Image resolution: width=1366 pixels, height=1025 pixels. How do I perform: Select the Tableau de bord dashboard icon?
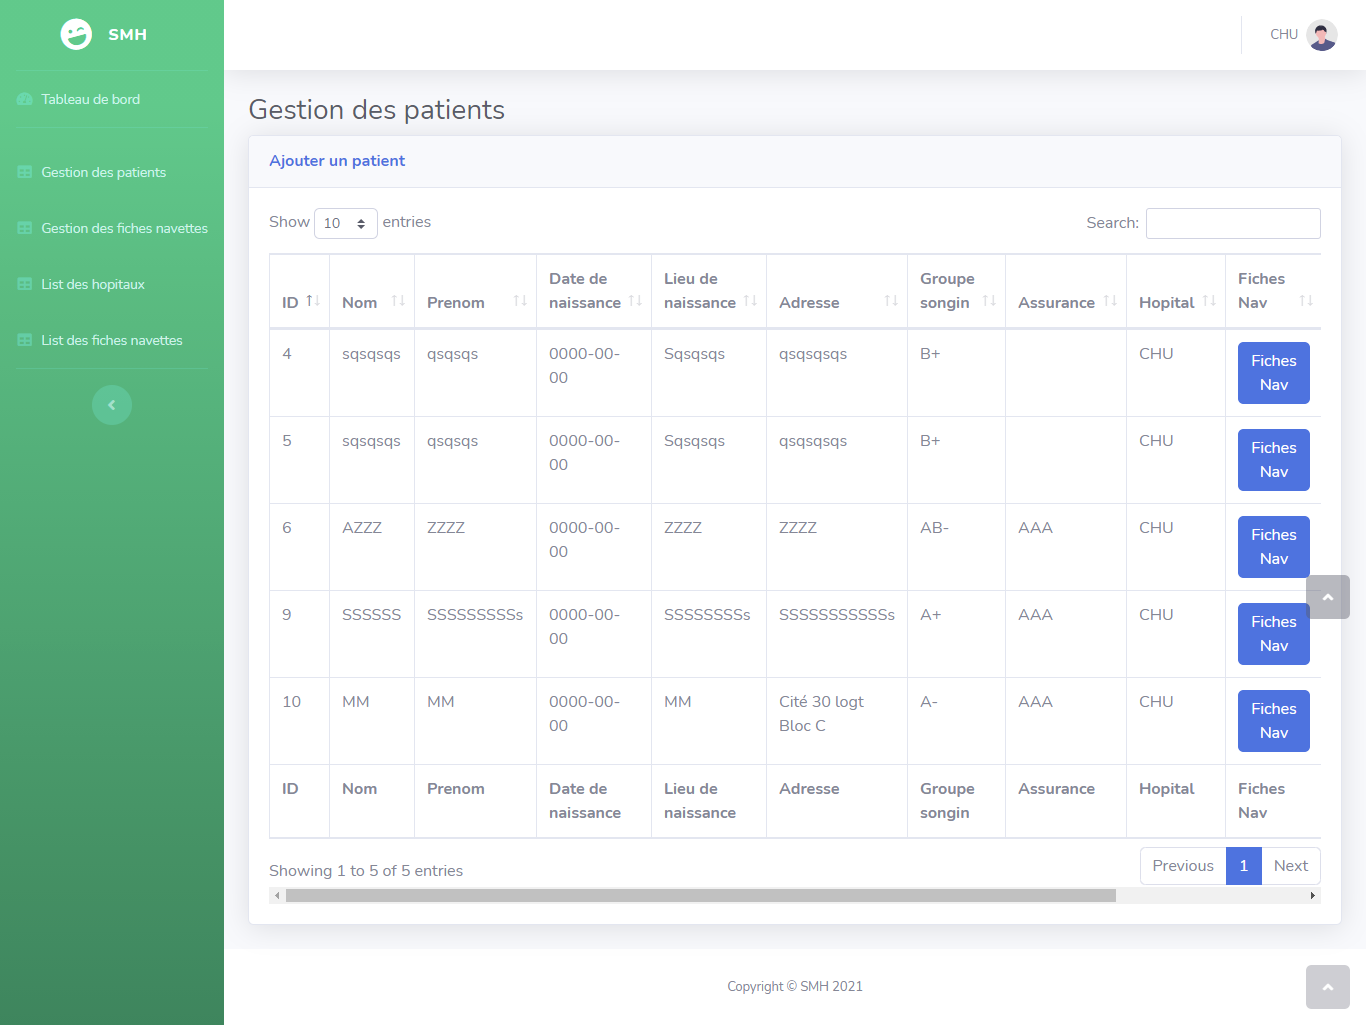(x=23, y=99)
